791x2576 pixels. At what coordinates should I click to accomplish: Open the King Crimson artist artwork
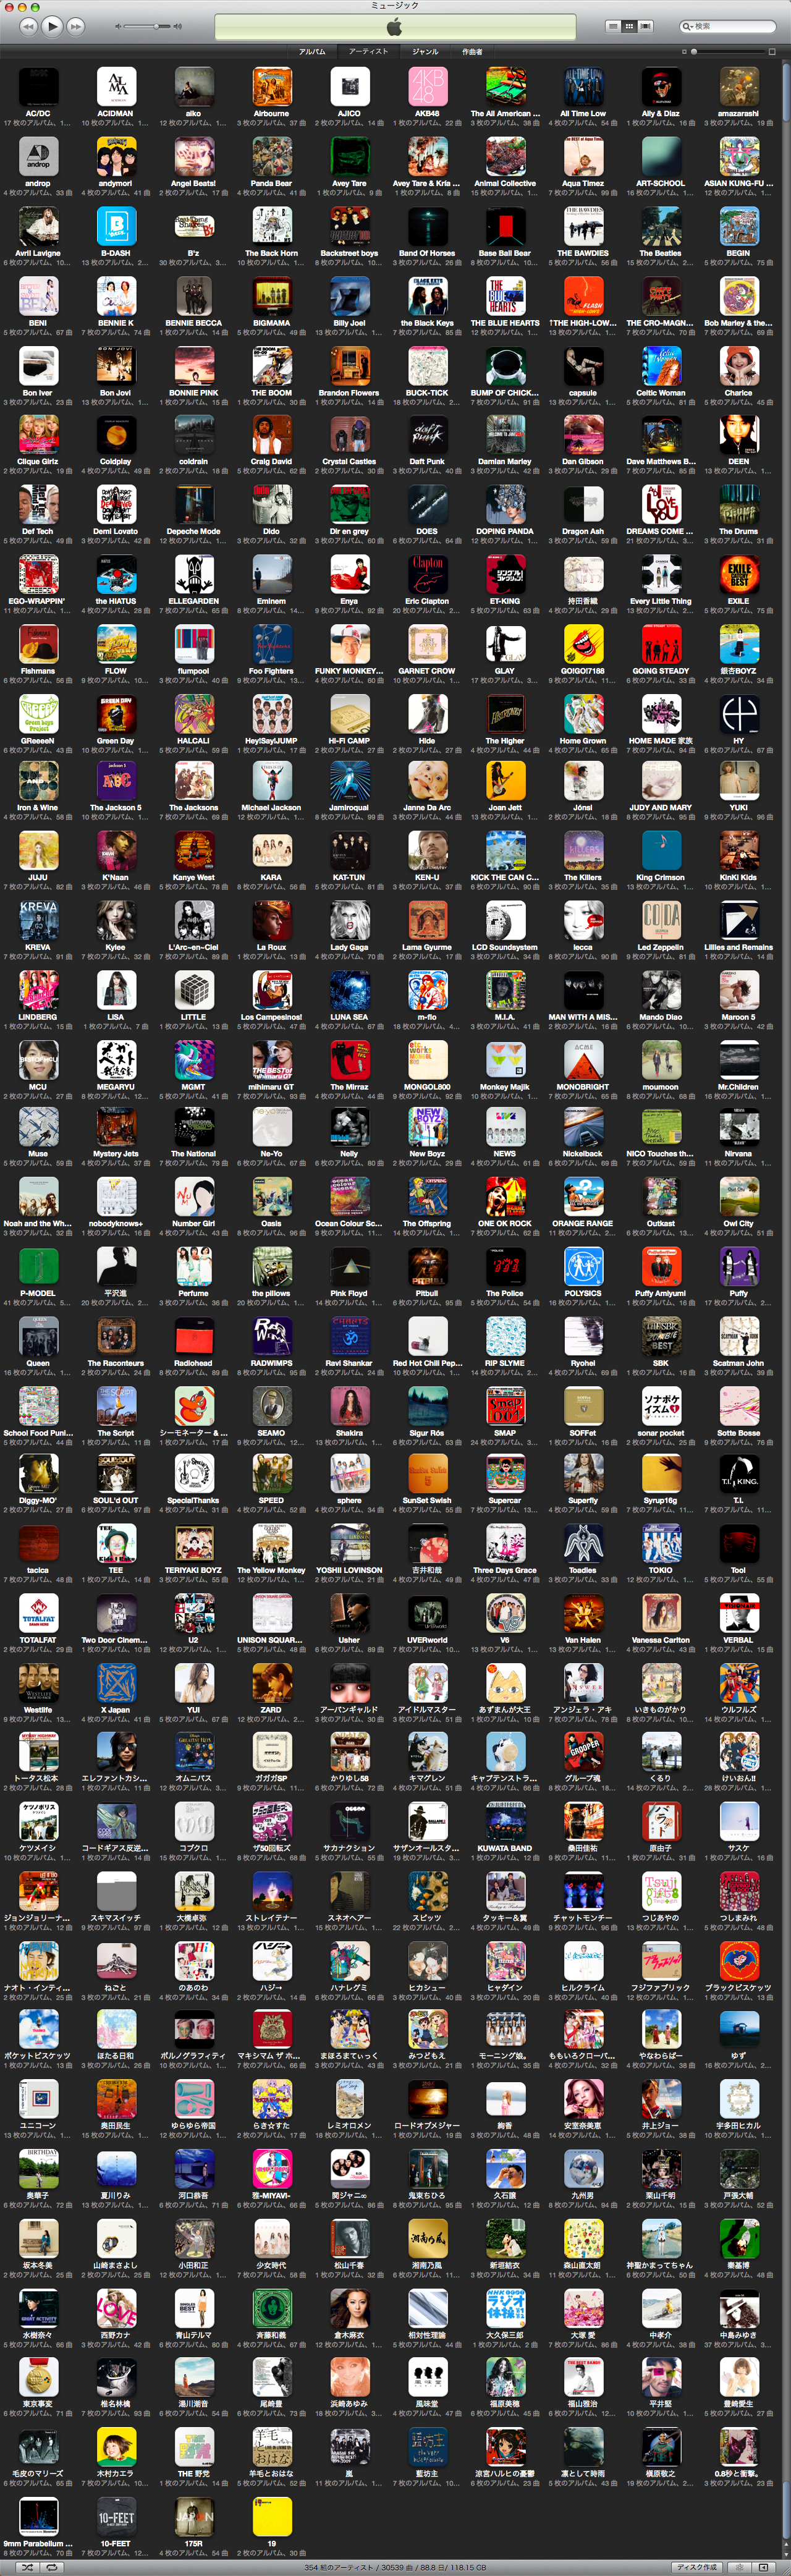tap(661, 851)
